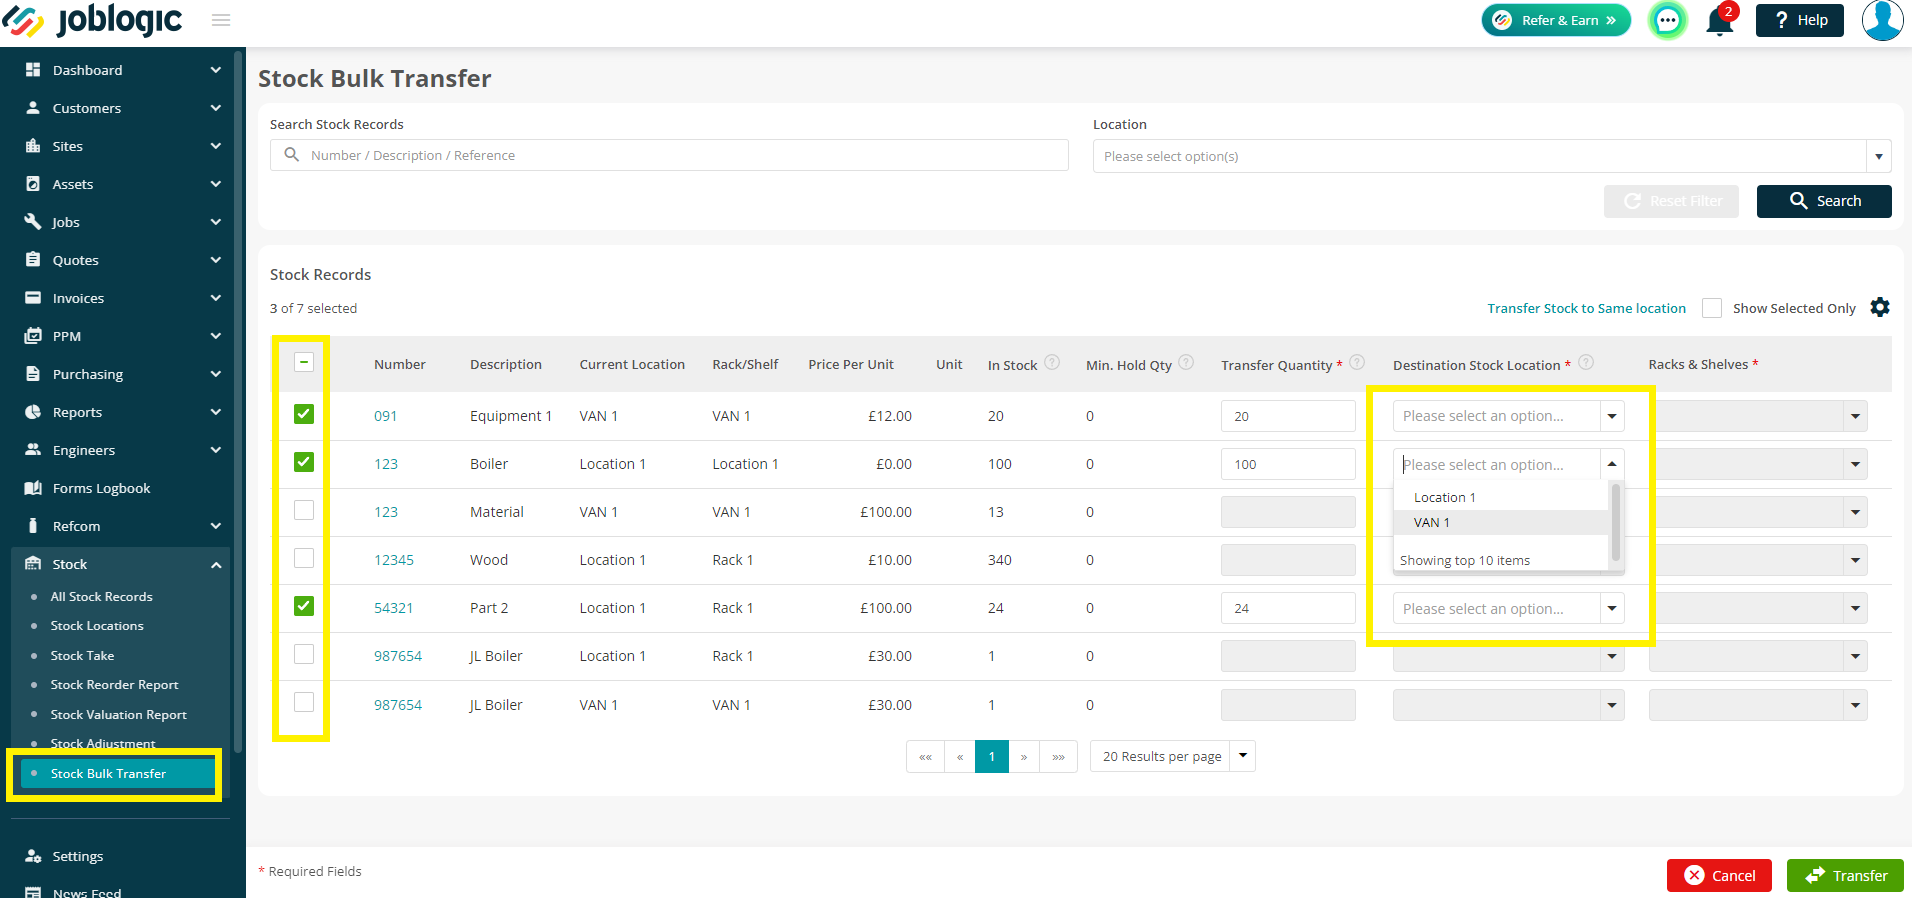
Task: Click the Refer & Earn button
Action: pyautogui.click(x=1556, y=20)
